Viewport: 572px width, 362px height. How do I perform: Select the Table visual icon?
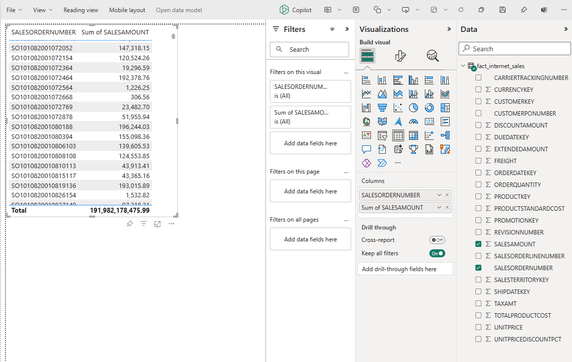[398, 135]
